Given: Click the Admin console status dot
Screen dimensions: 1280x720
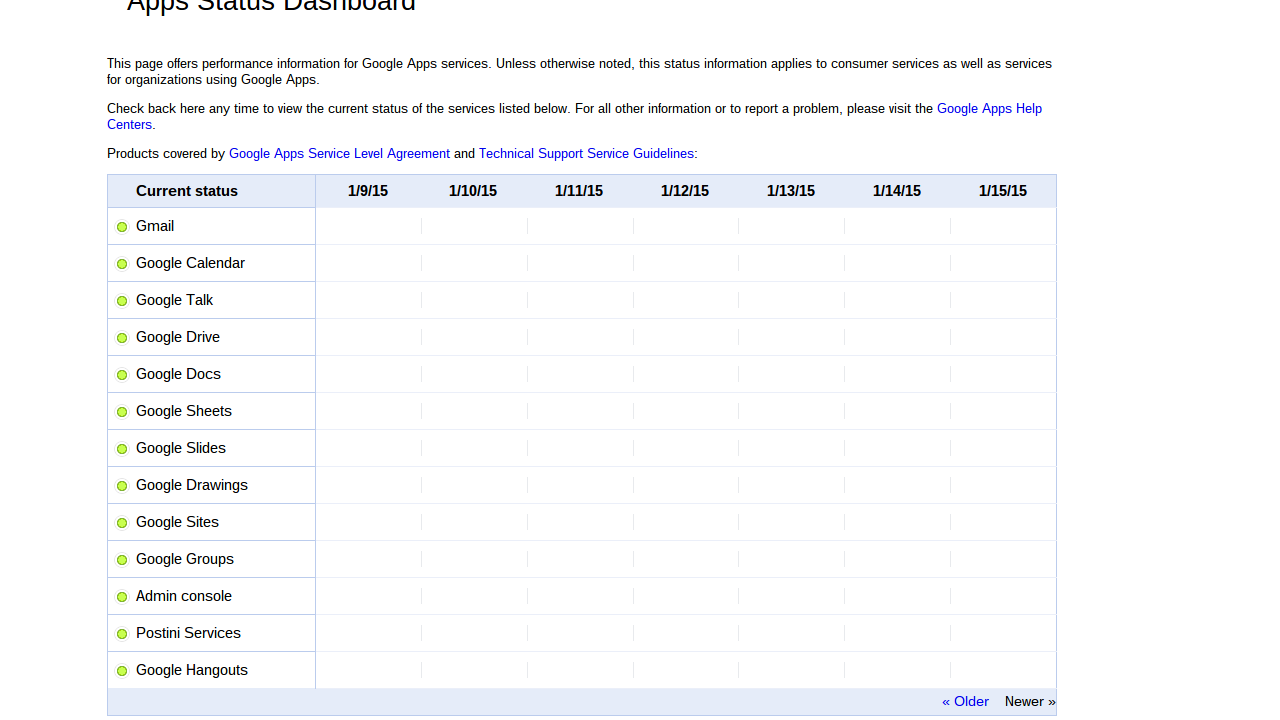Looking at the screenshot, I should 122,597.
